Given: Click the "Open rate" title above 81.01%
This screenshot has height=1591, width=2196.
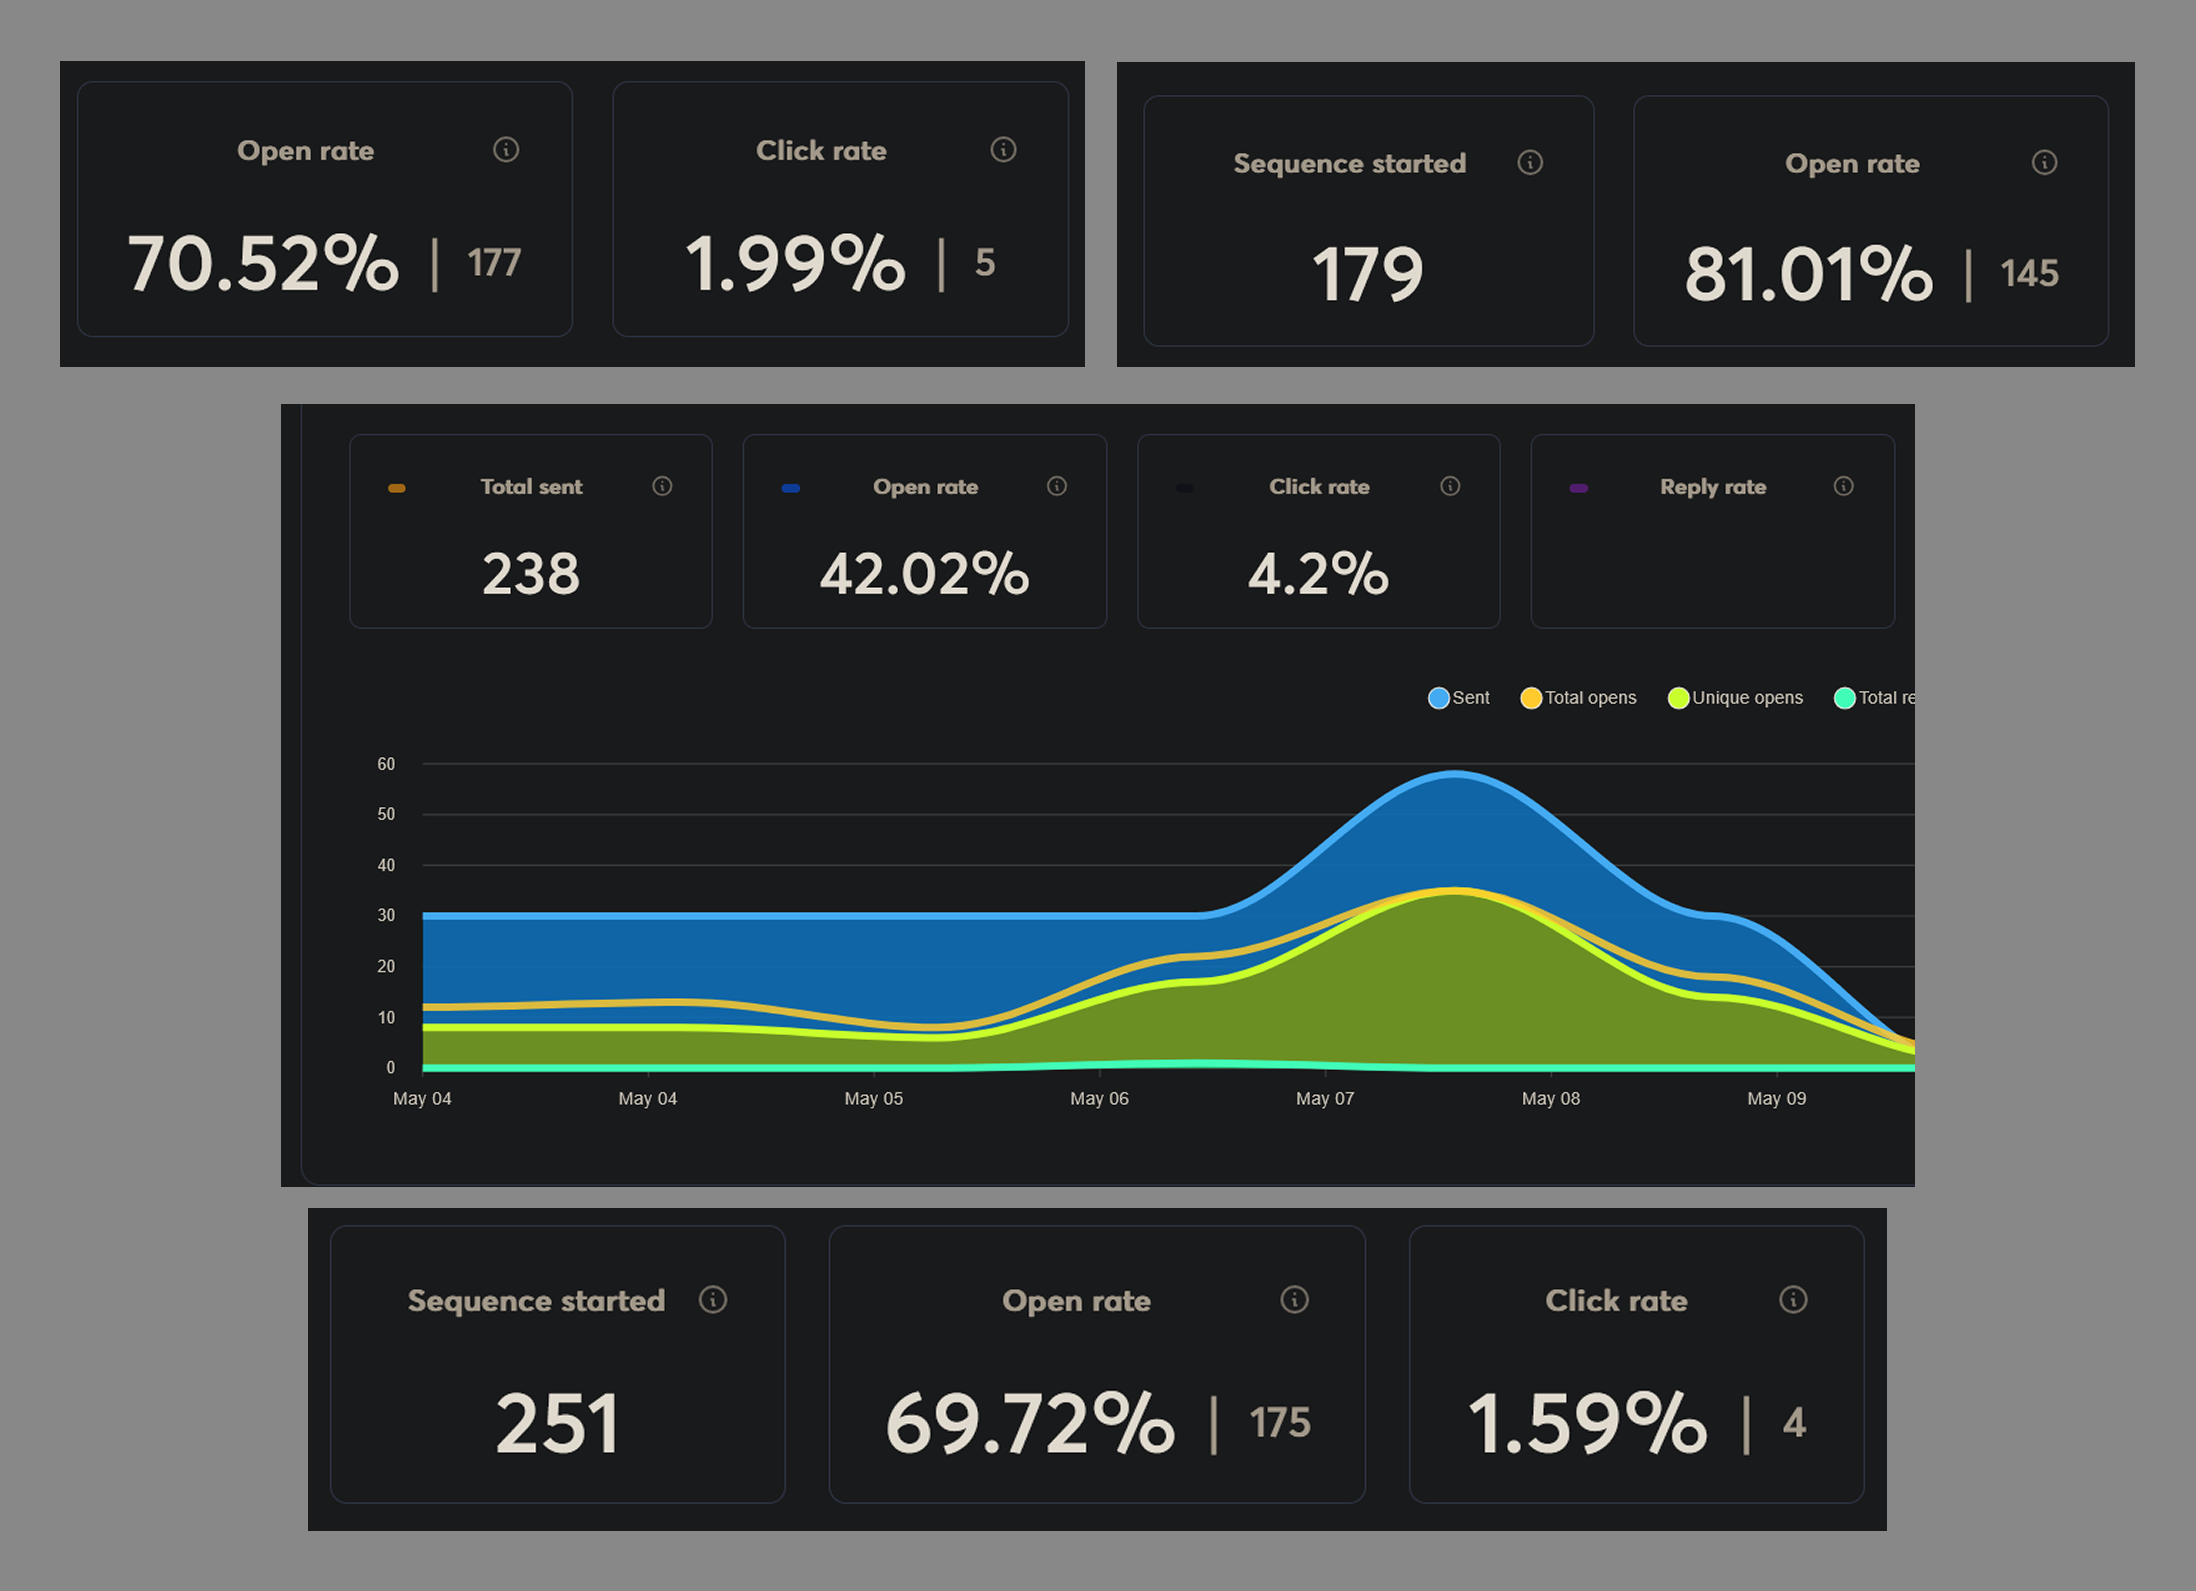Looking at the screenshot, I should [x=1852, y=164].
